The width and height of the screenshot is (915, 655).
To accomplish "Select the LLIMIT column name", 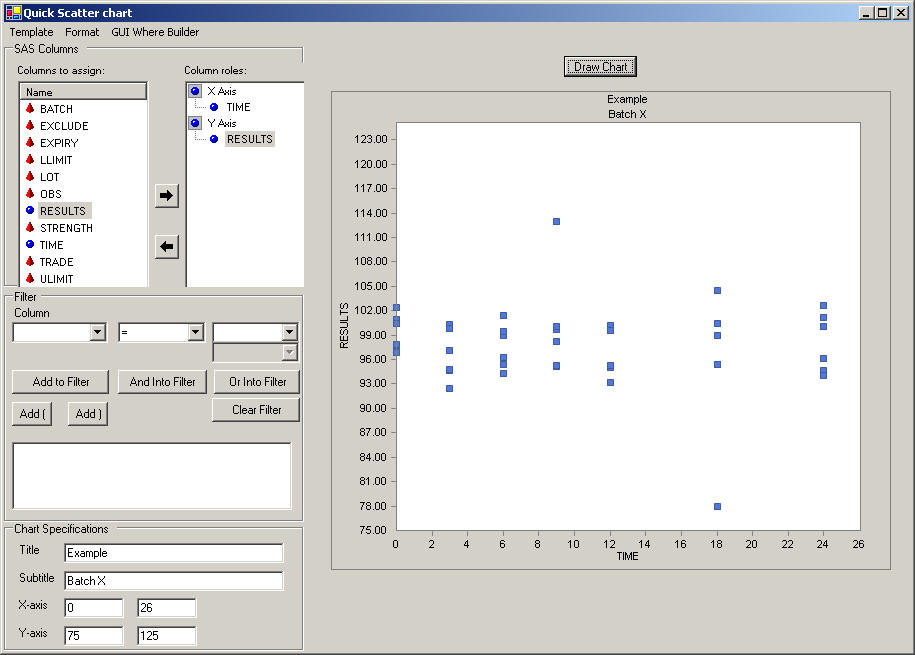I will point(56,160).
